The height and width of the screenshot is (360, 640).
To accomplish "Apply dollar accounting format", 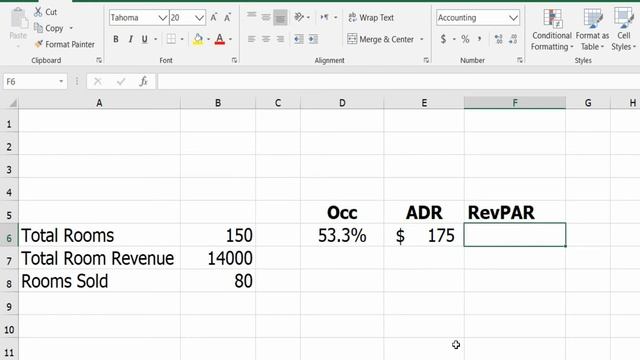I will coord(443,39).
